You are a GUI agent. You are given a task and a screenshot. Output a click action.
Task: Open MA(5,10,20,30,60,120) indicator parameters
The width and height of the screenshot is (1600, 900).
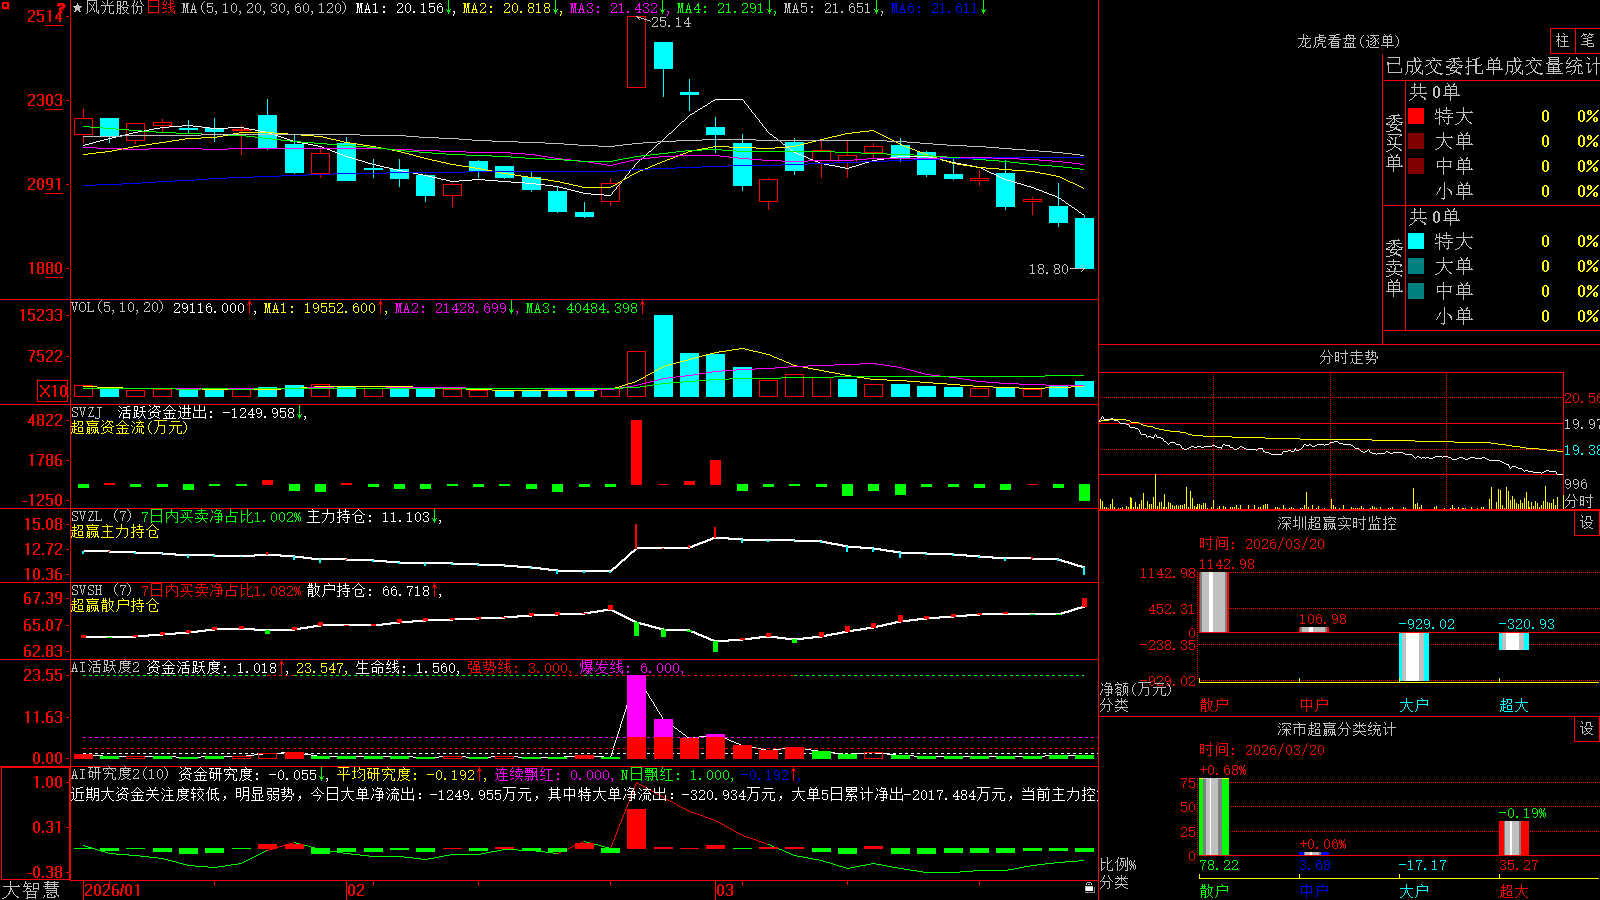(264, 8)
